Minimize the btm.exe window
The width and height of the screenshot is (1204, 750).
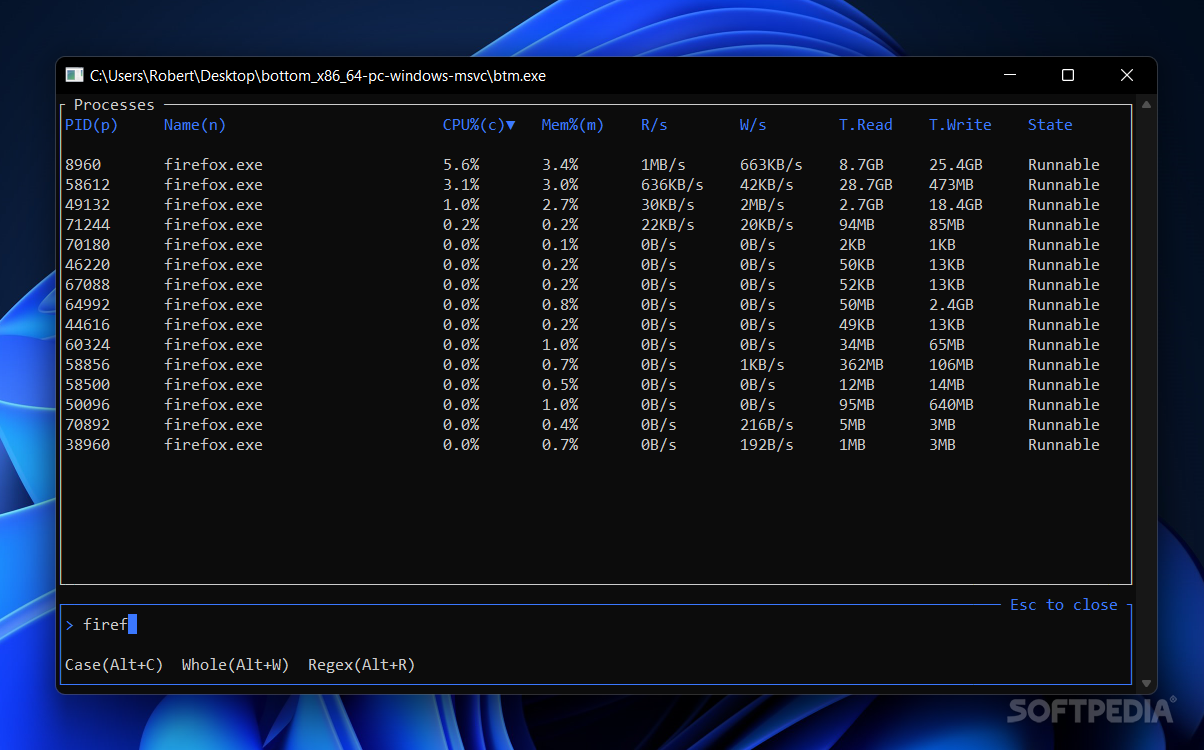pyautogui.click(x=1010, y=75)
